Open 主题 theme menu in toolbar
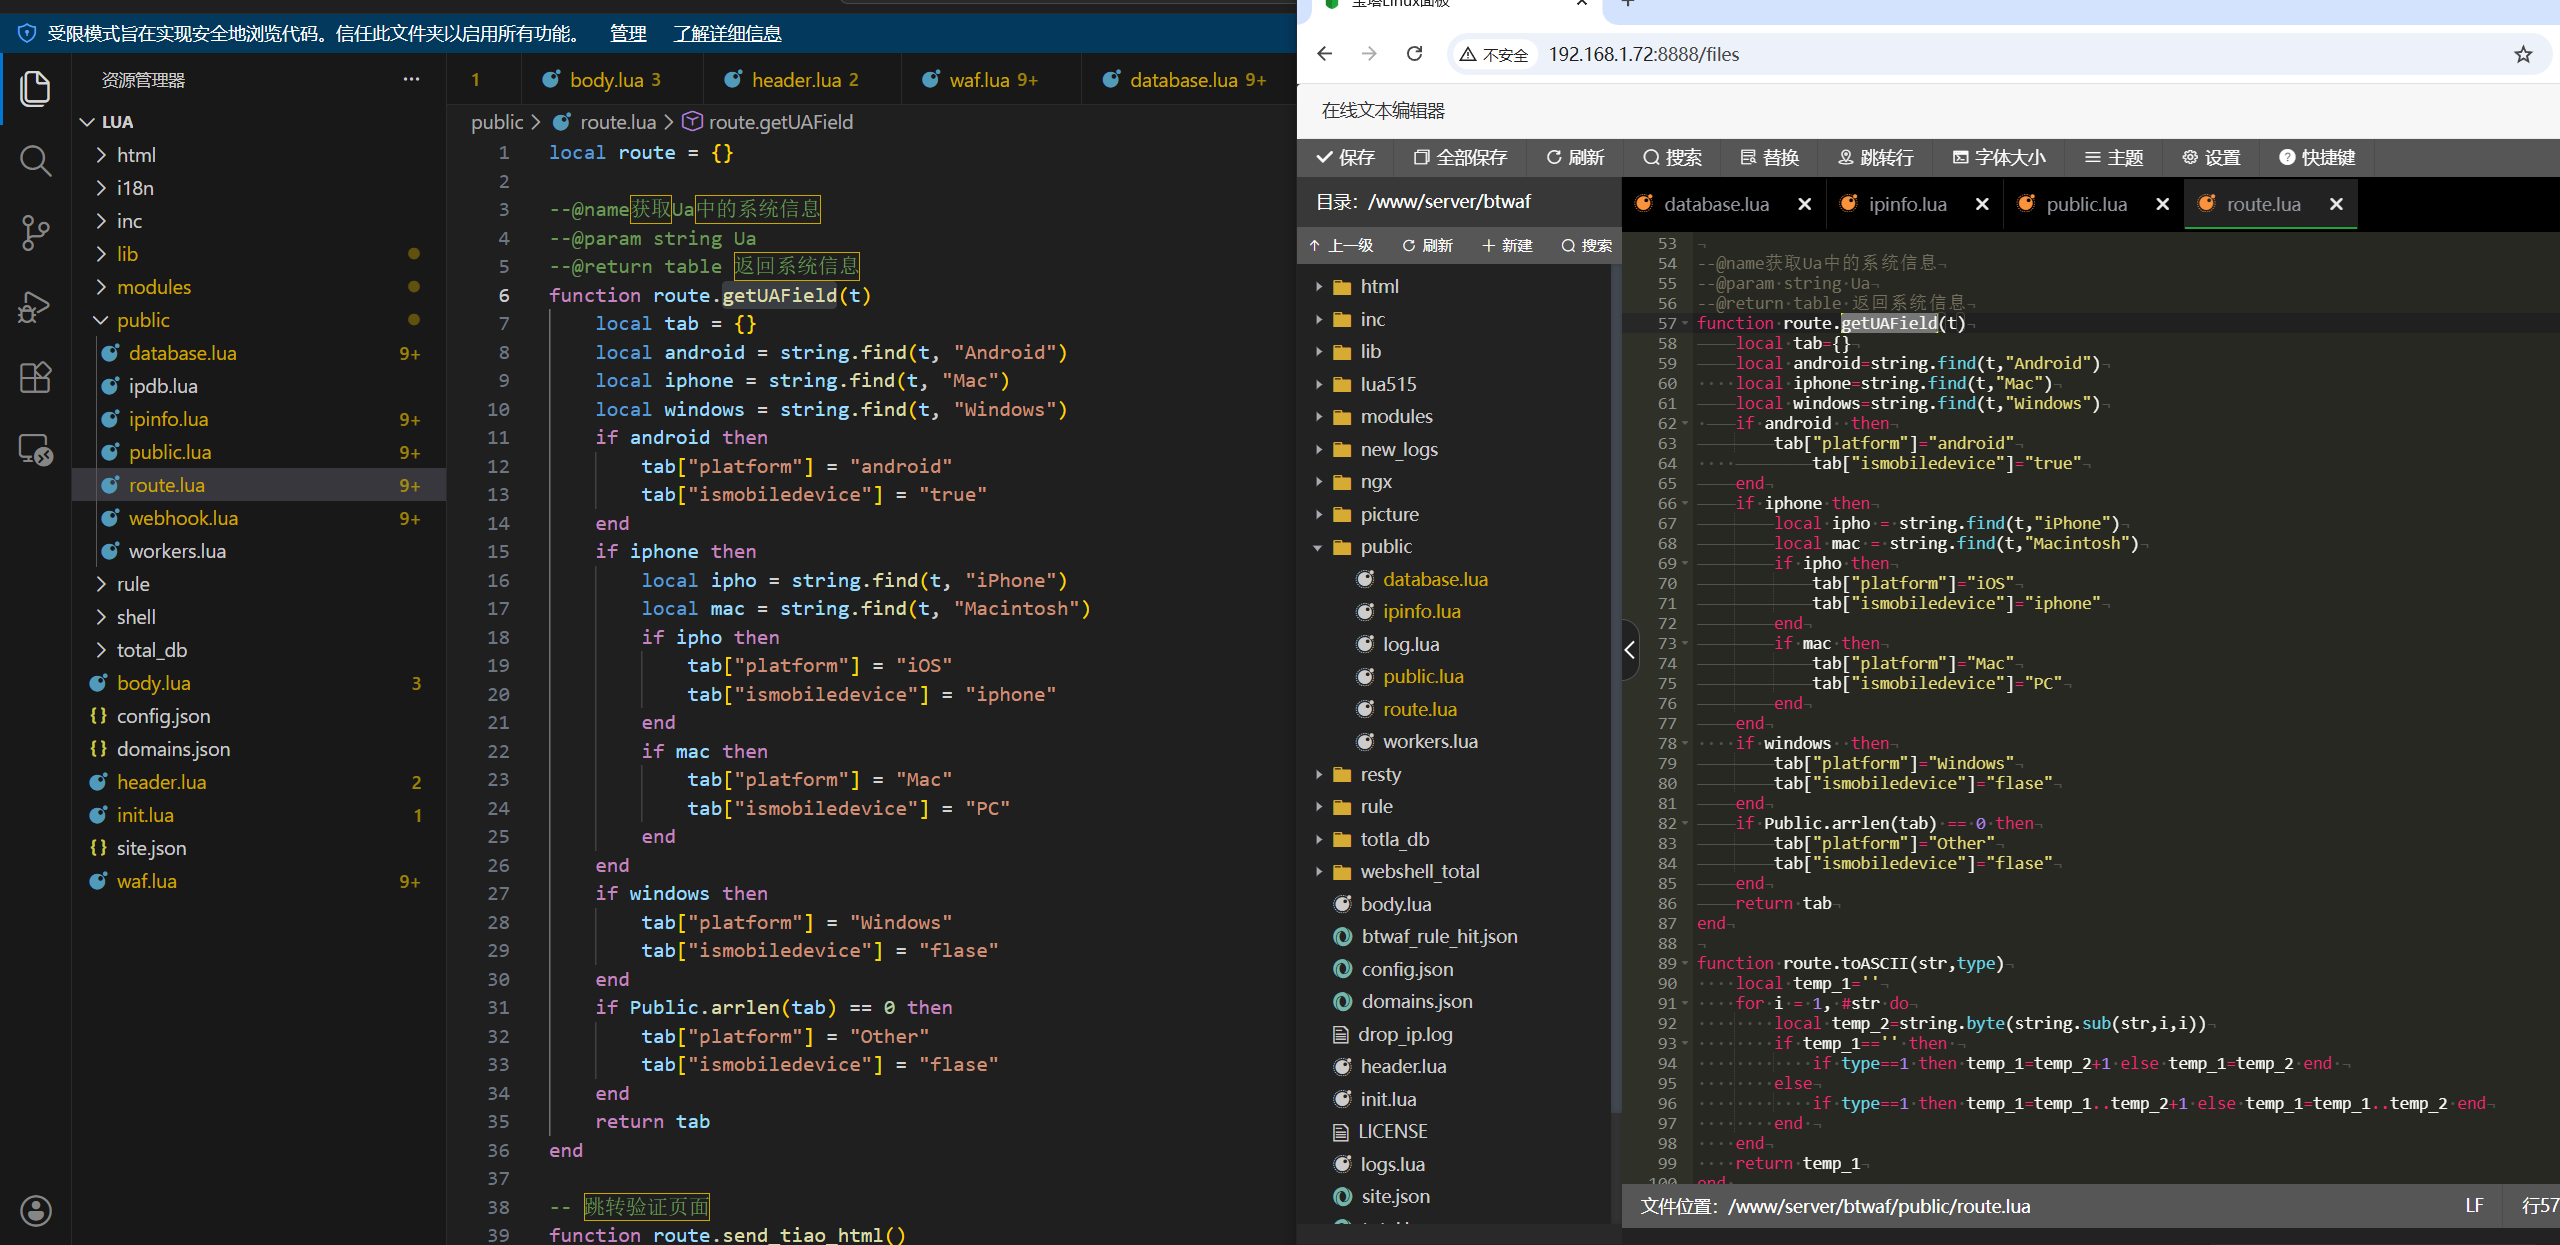The height and width of the screenshot is (1245, 2560). pos(2113,157)
